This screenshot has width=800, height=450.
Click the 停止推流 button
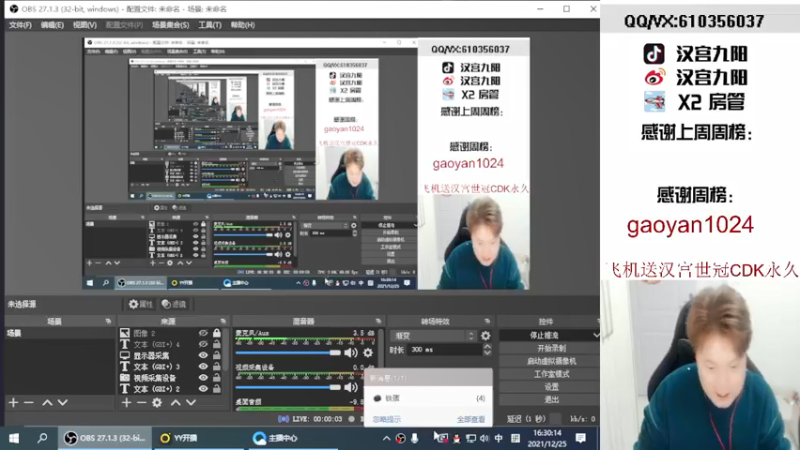[544, 336]
